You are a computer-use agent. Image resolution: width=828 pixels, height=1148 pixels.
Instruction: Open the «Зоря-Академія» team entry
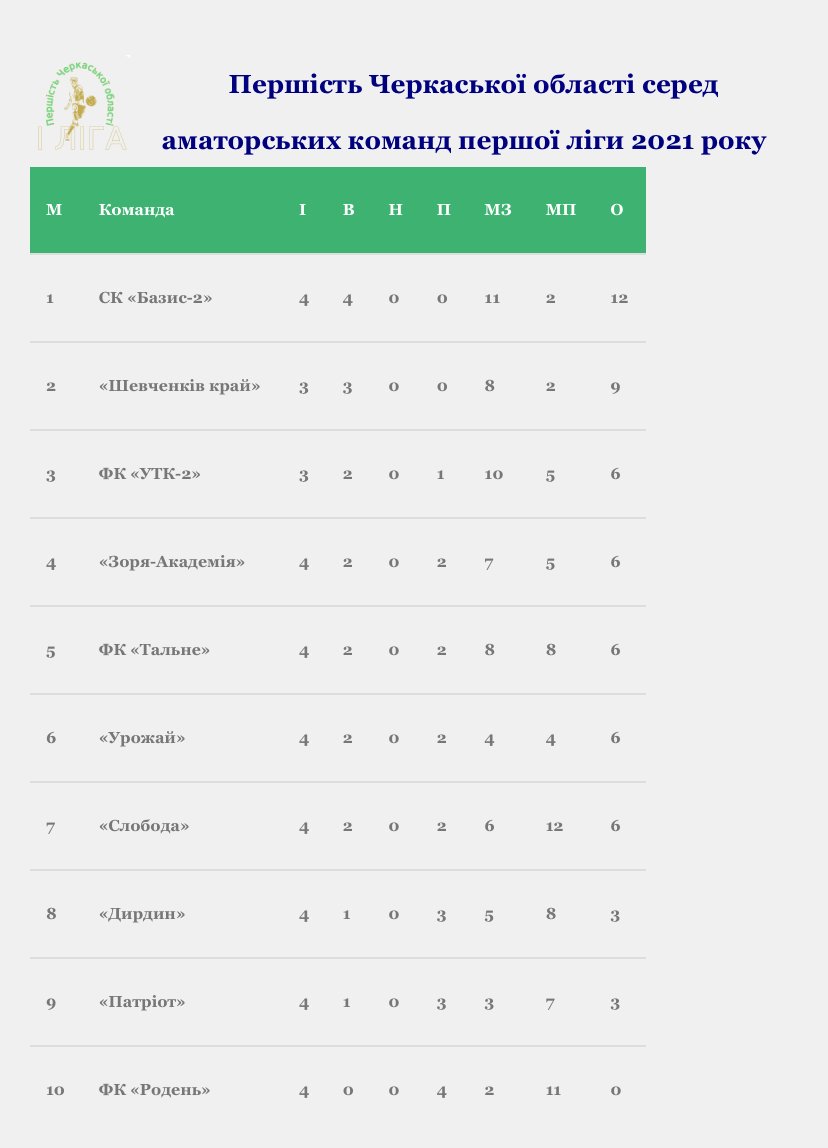pyautogui.click(x=171, y=562)
